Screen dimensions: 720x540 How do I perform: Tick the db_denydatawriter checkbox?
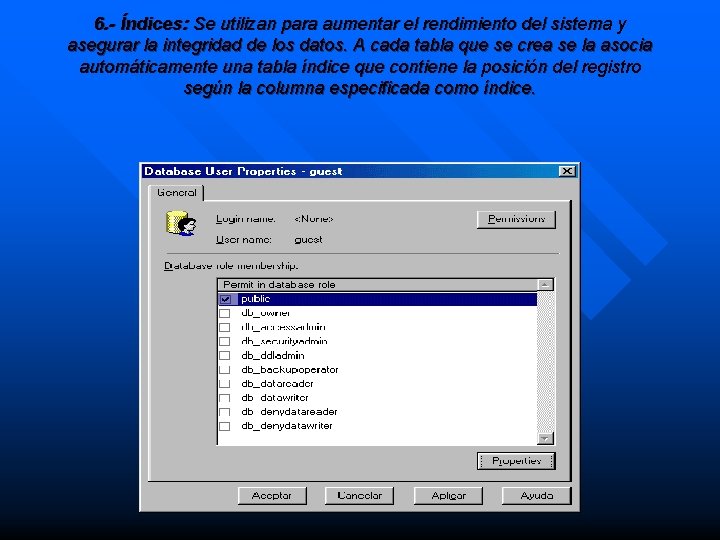click(x=225, y=426)
